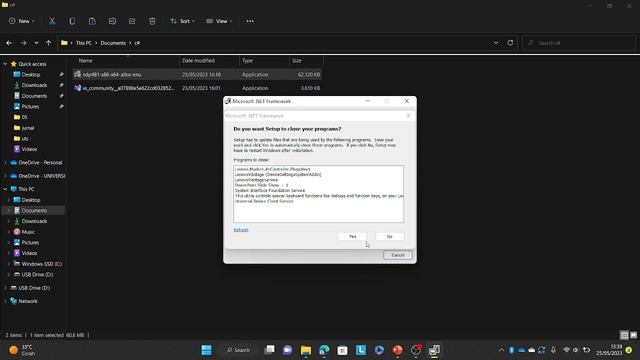
Task: Open the uts folder in sidebar
Action: (25, 138)
